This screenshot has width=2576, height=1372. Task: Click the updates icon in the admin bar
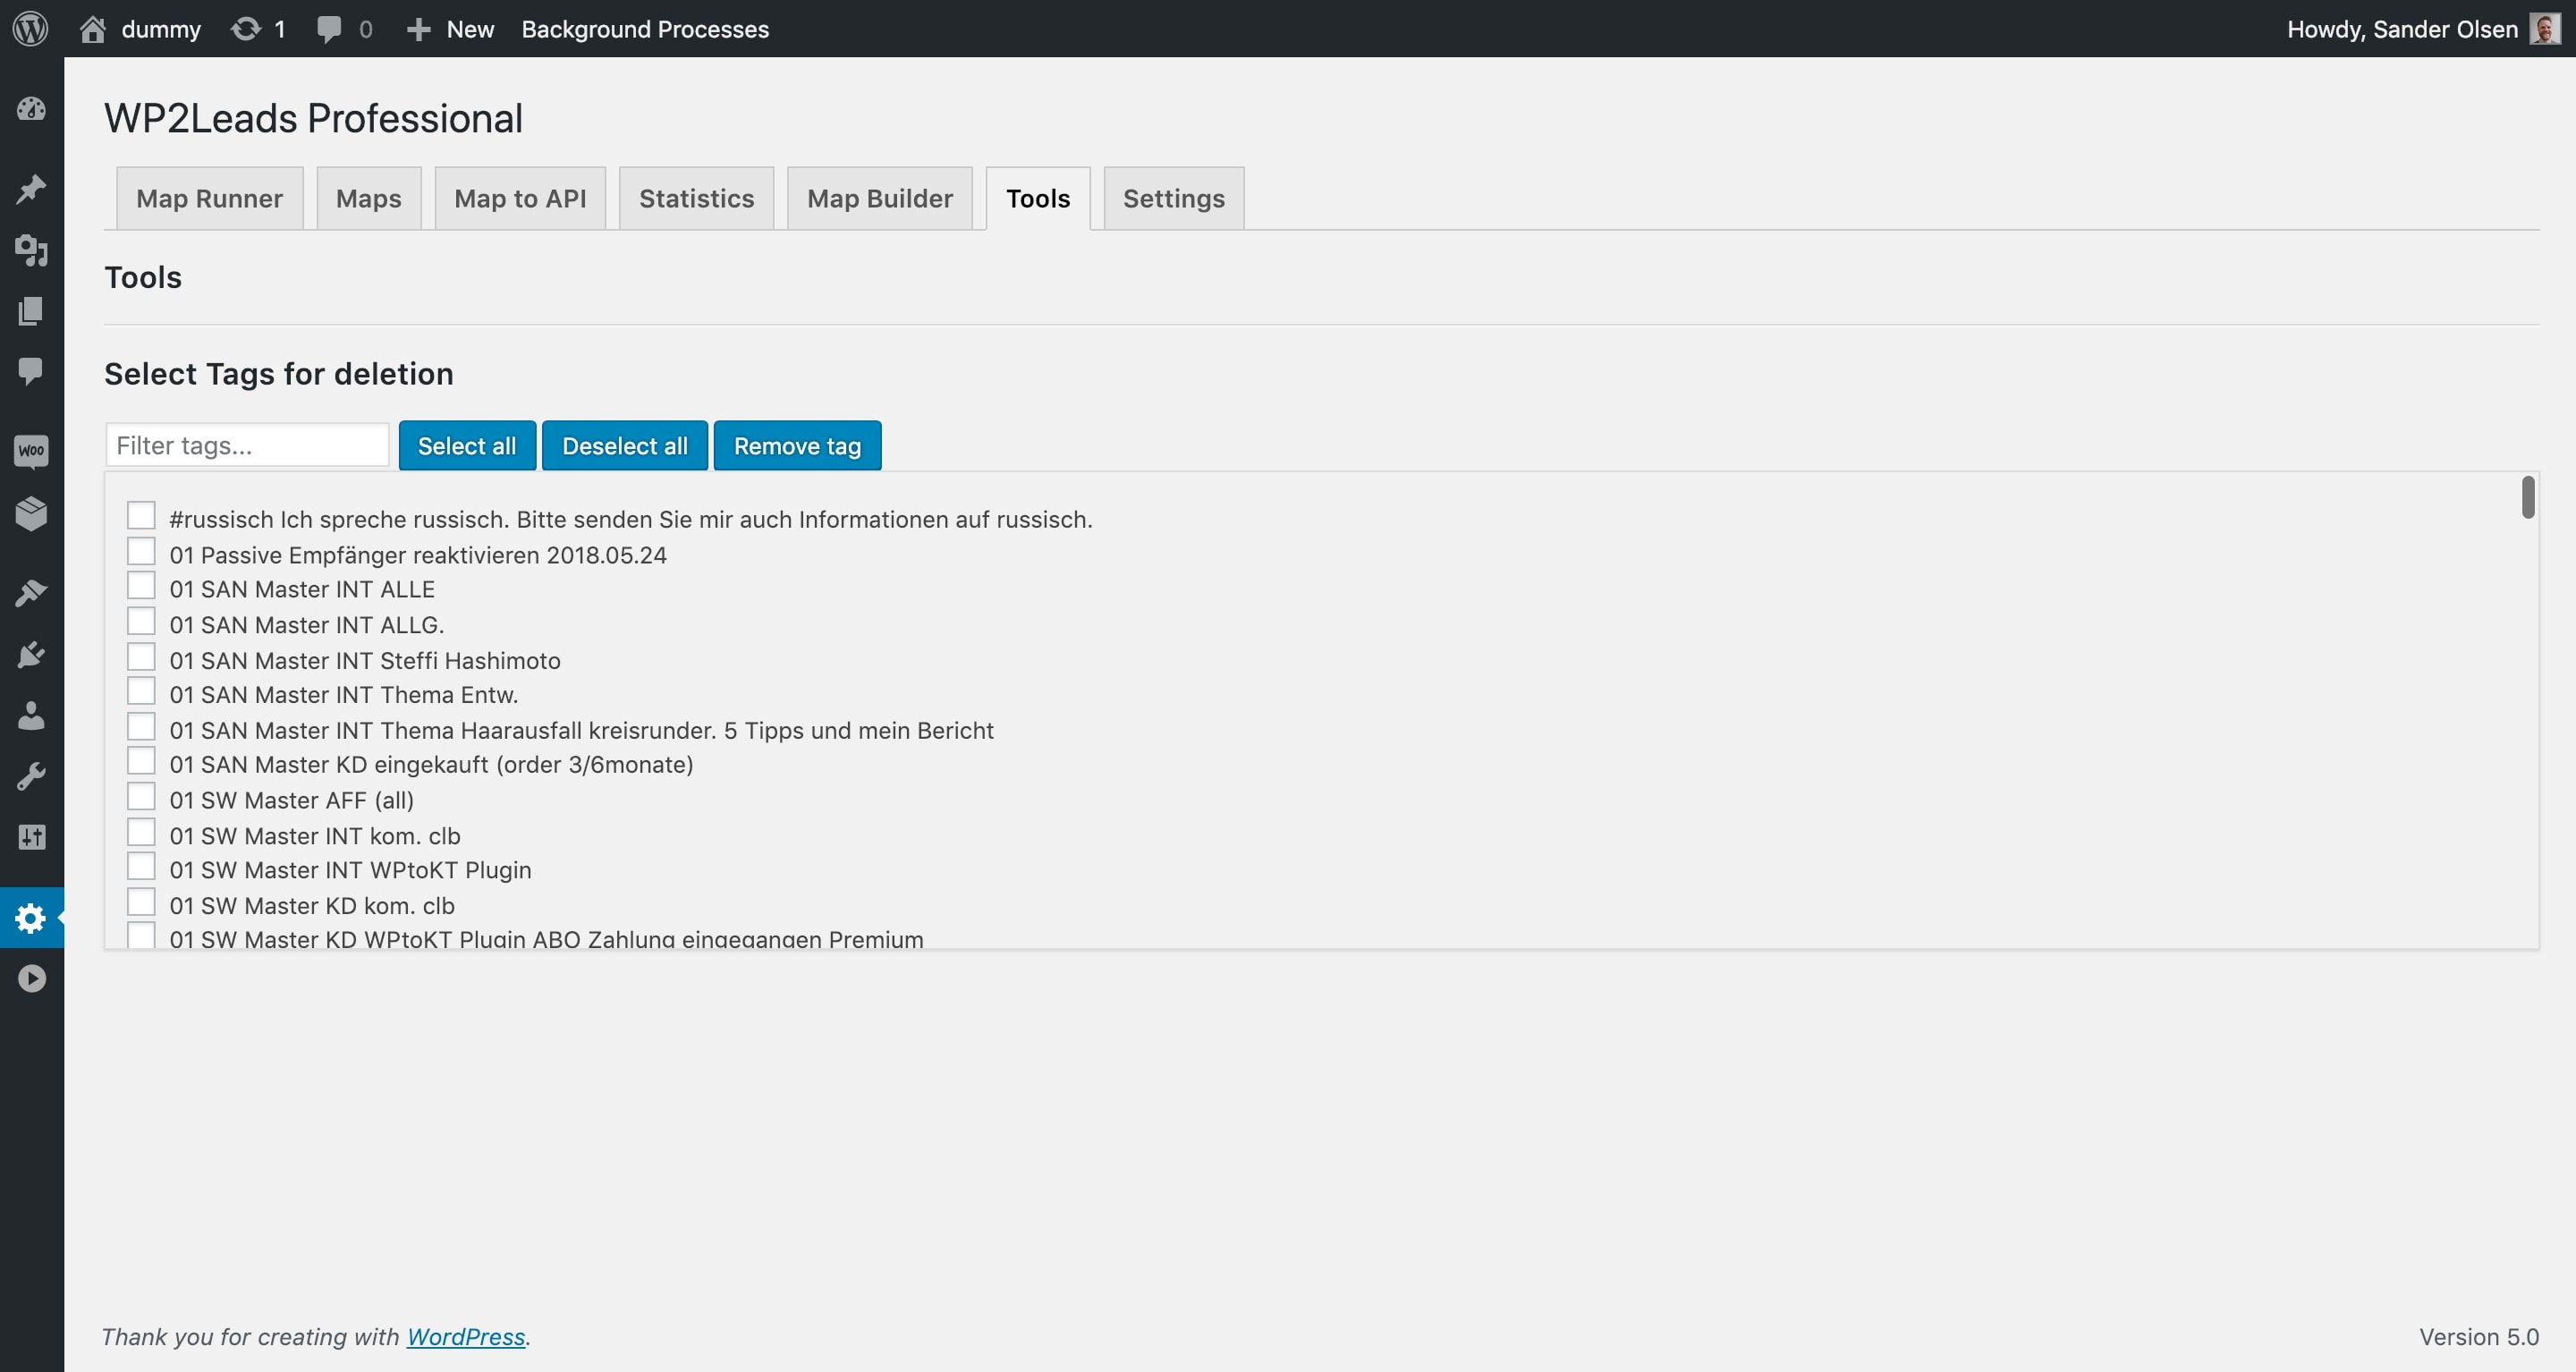[246, 28]
